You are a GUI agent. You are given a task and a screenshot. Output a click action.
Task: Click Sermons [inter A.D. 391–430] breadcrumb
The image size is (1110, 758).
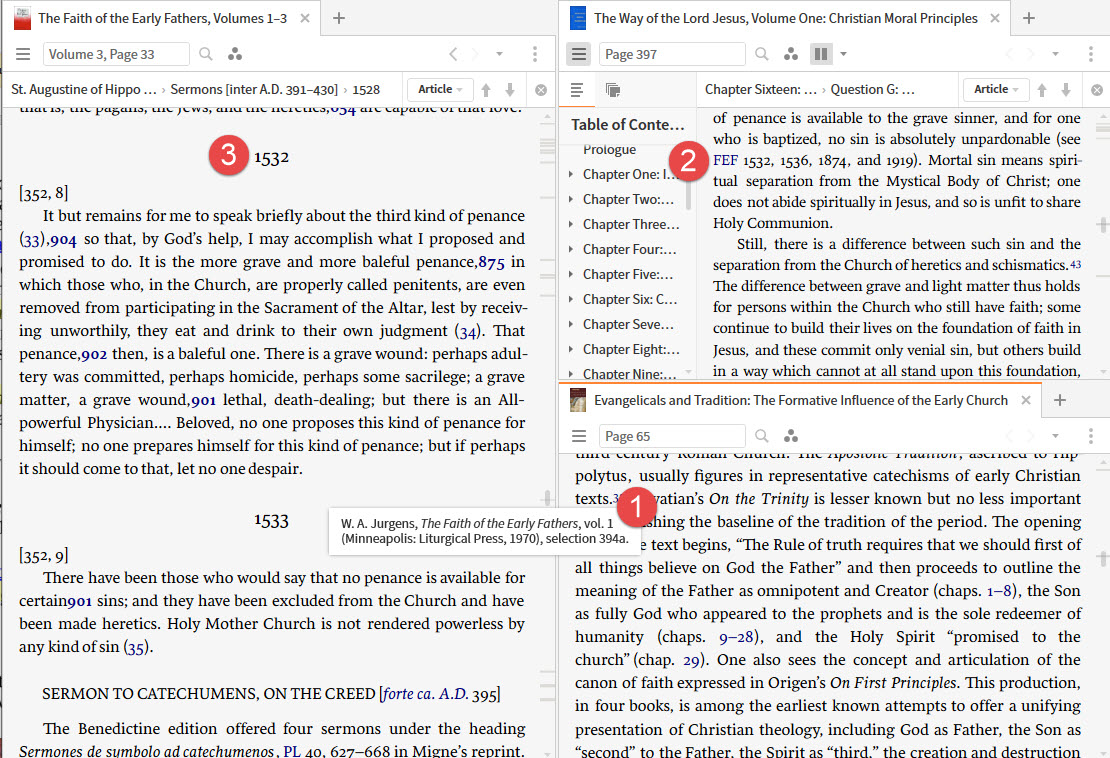coord(253,89)
